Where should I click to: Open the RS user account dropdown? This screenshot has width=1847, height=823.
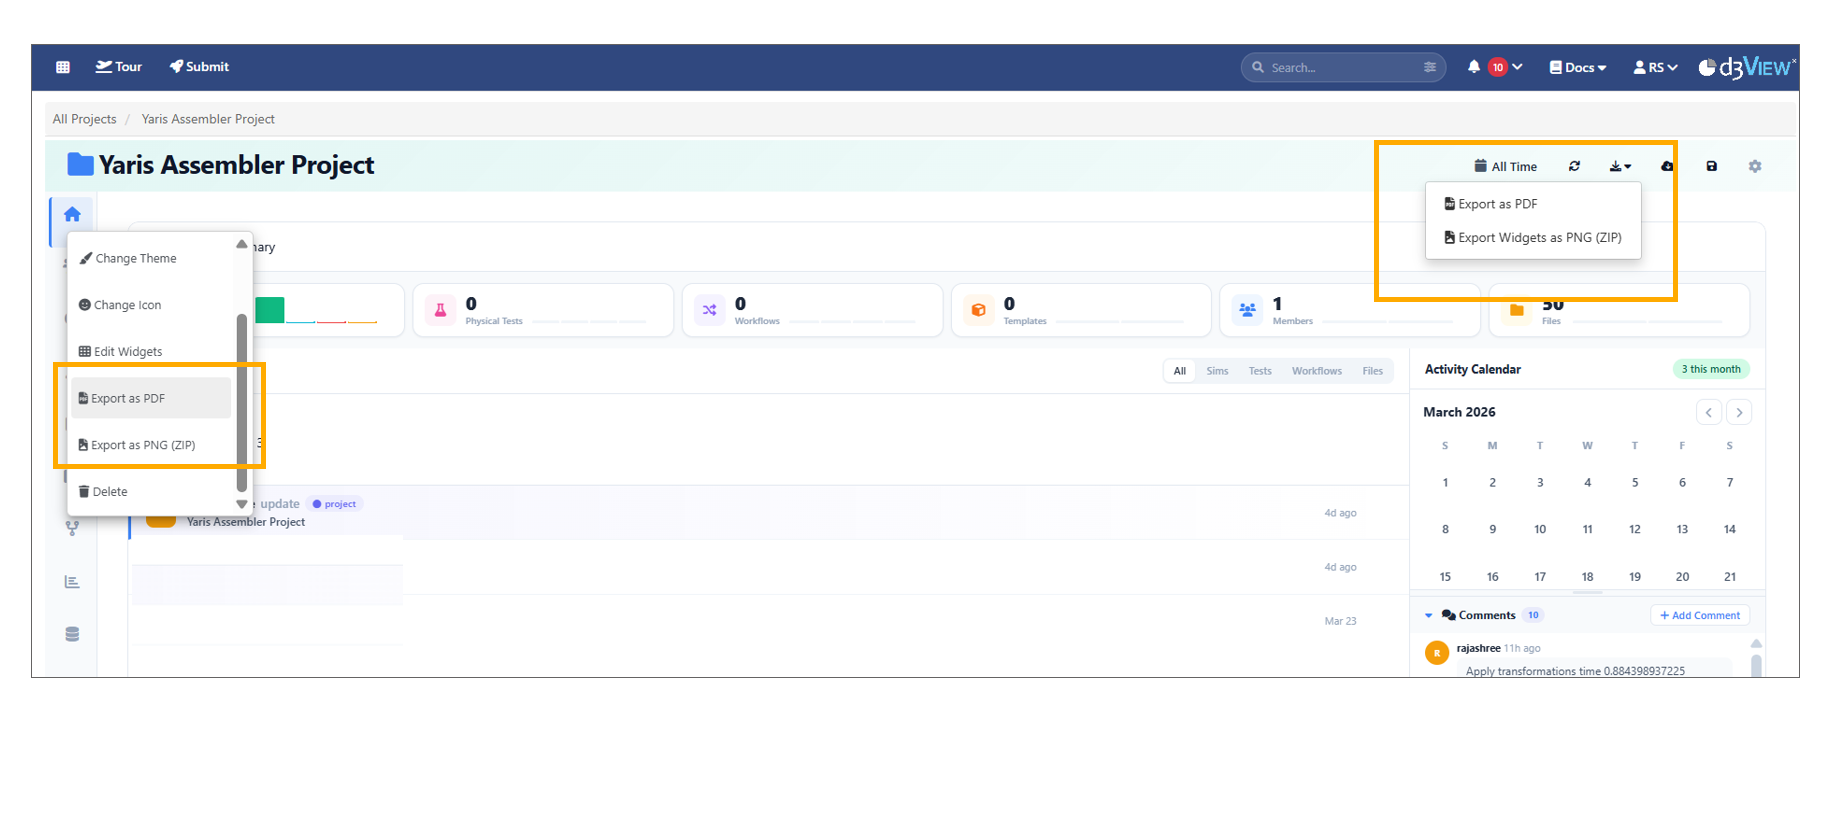coord(1654,67)
